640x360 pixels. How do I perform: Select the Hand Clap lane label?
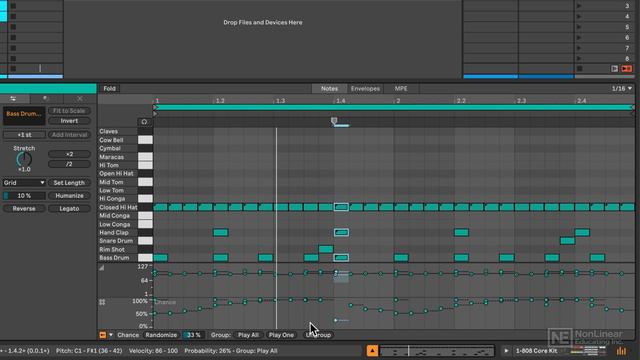(x=114, y=233)
